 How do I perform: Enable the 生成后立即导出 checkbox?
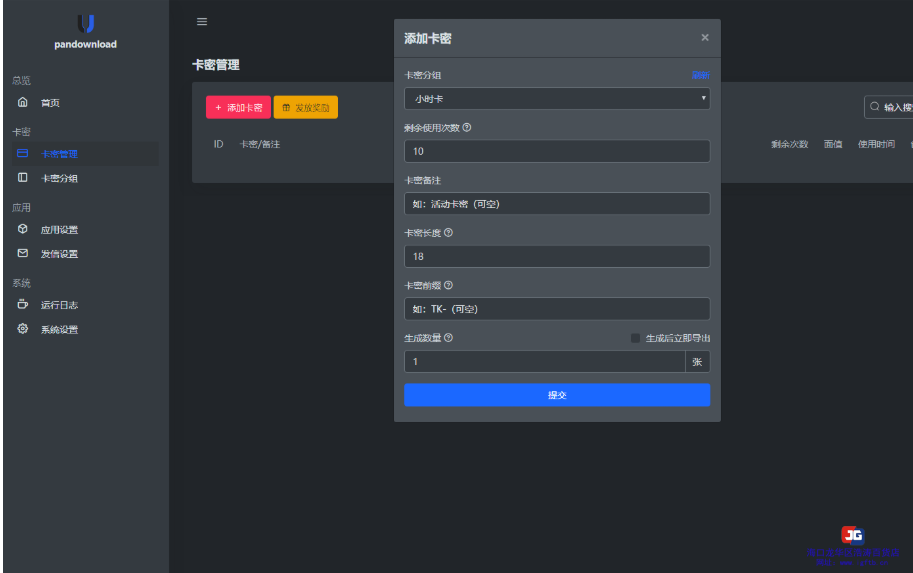pos(635,338)
